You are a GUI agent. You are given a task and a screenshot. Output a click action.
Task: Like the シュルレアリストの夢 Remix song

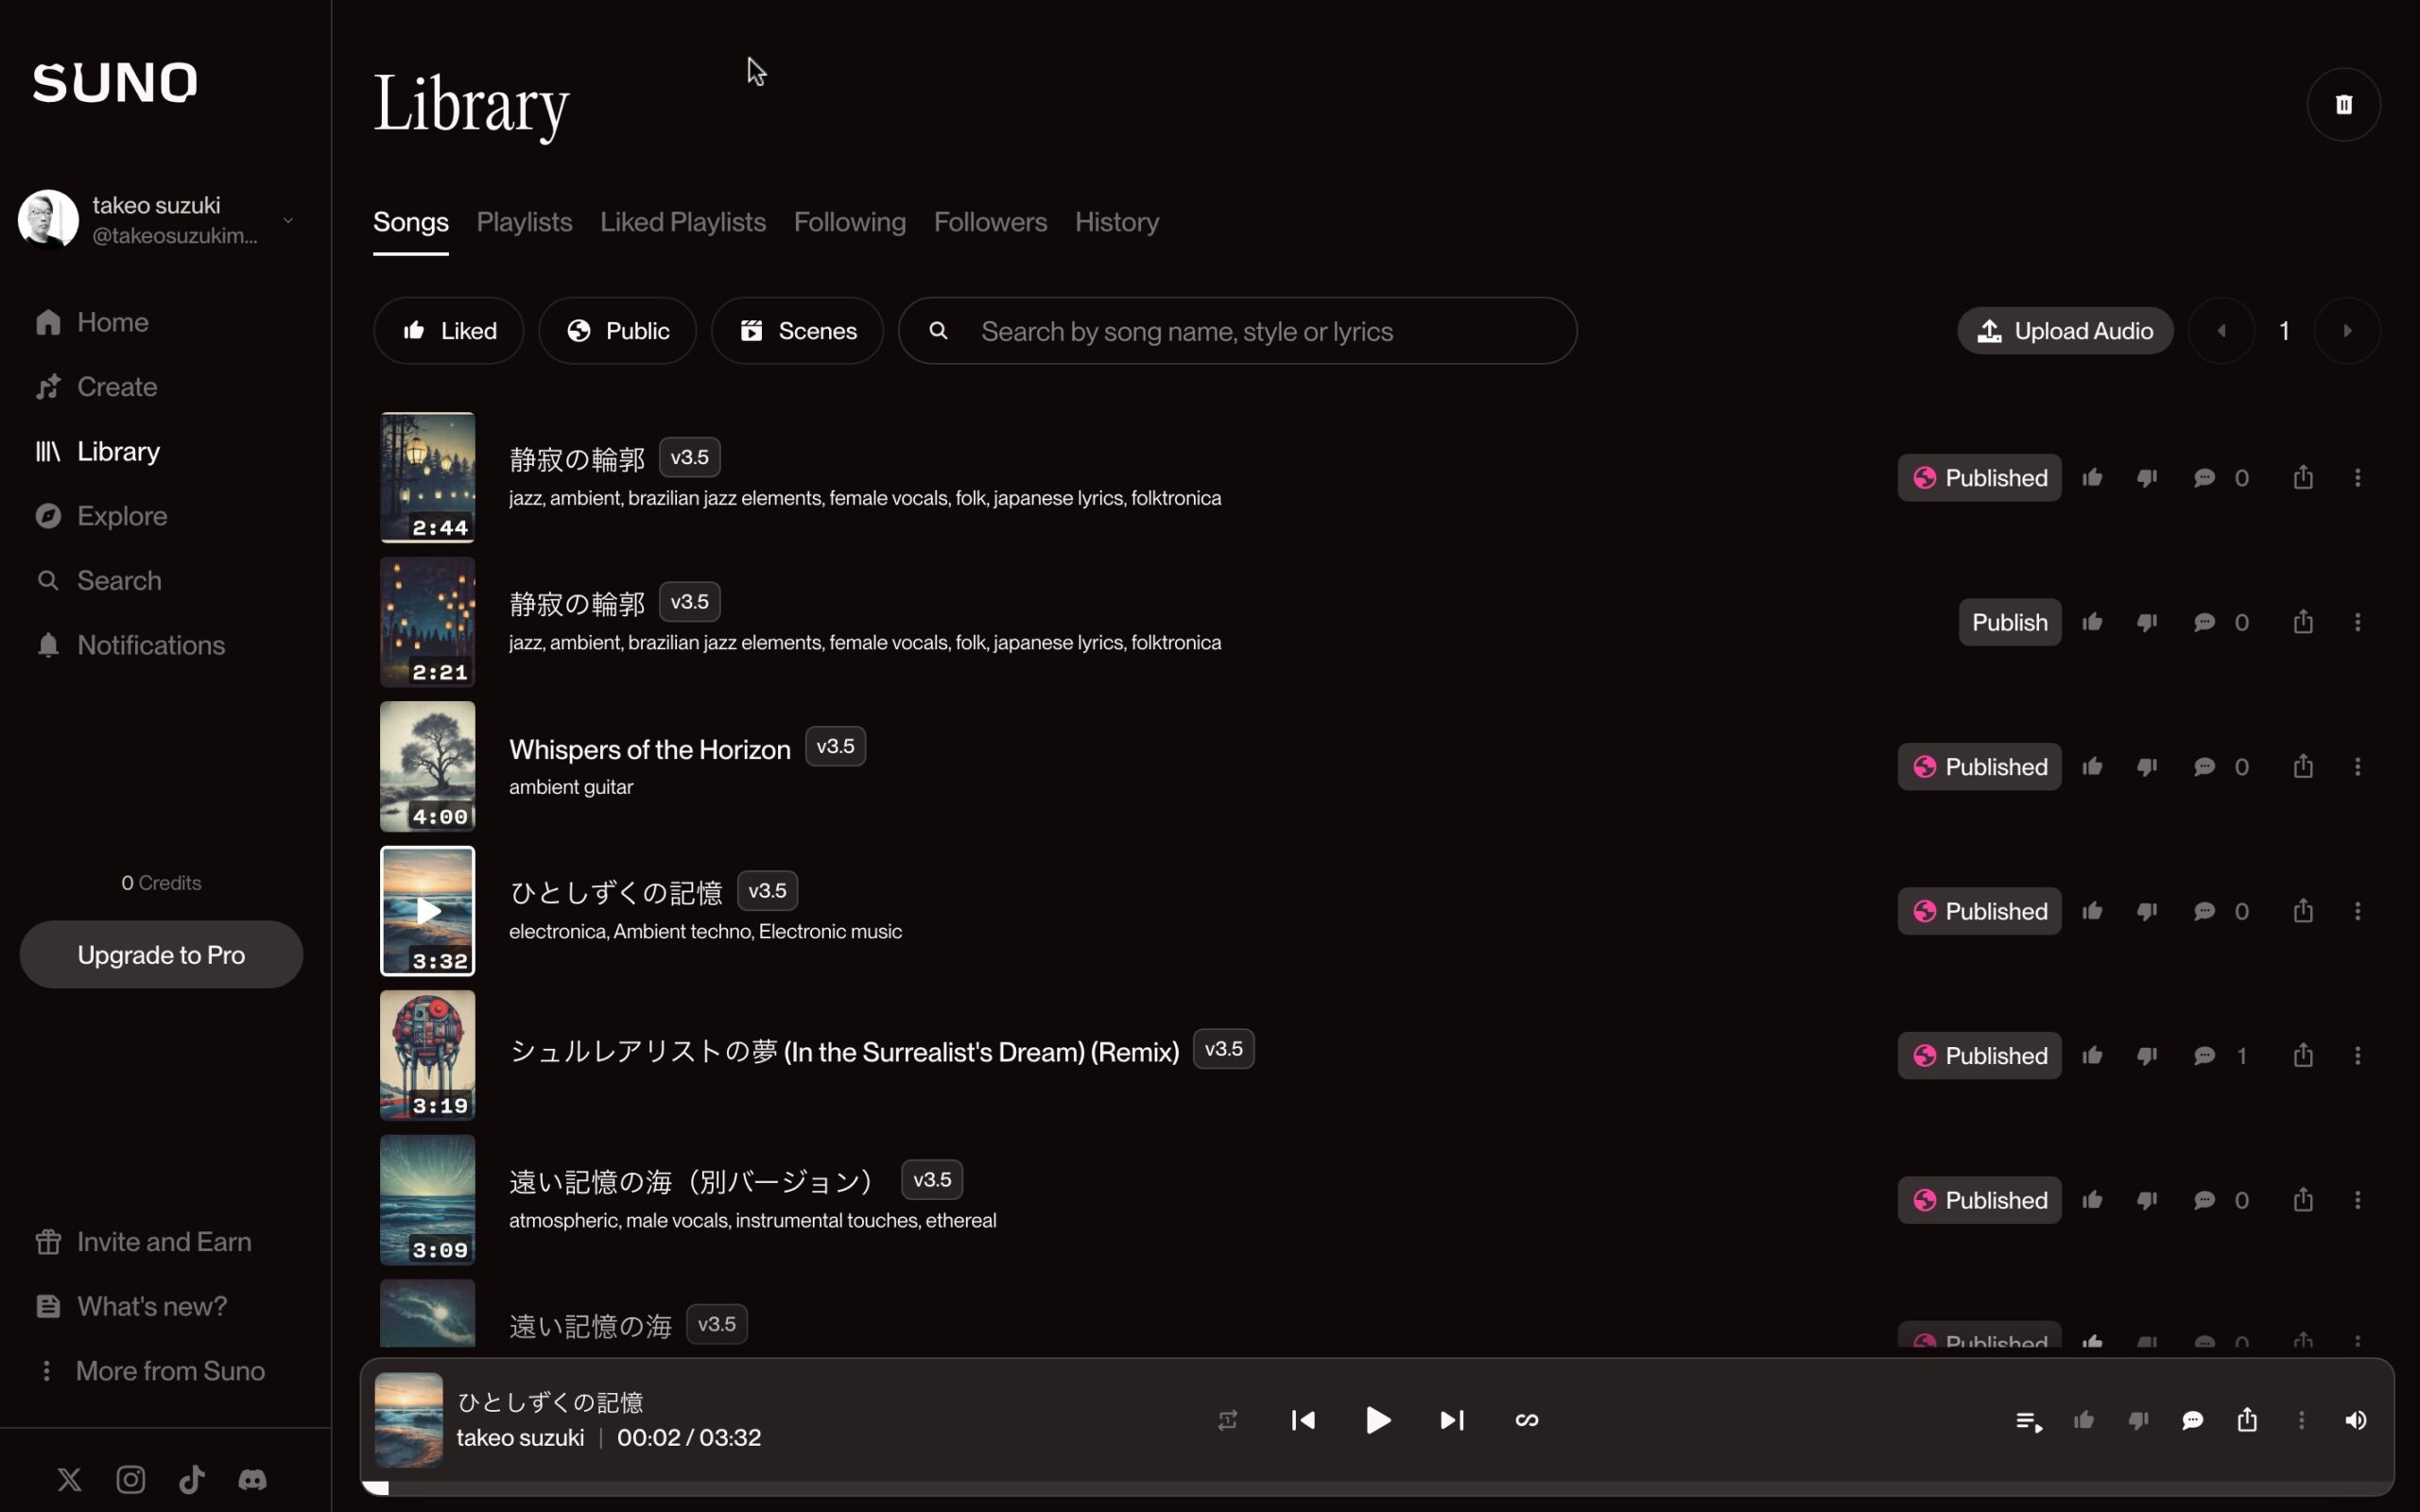2092,1055
